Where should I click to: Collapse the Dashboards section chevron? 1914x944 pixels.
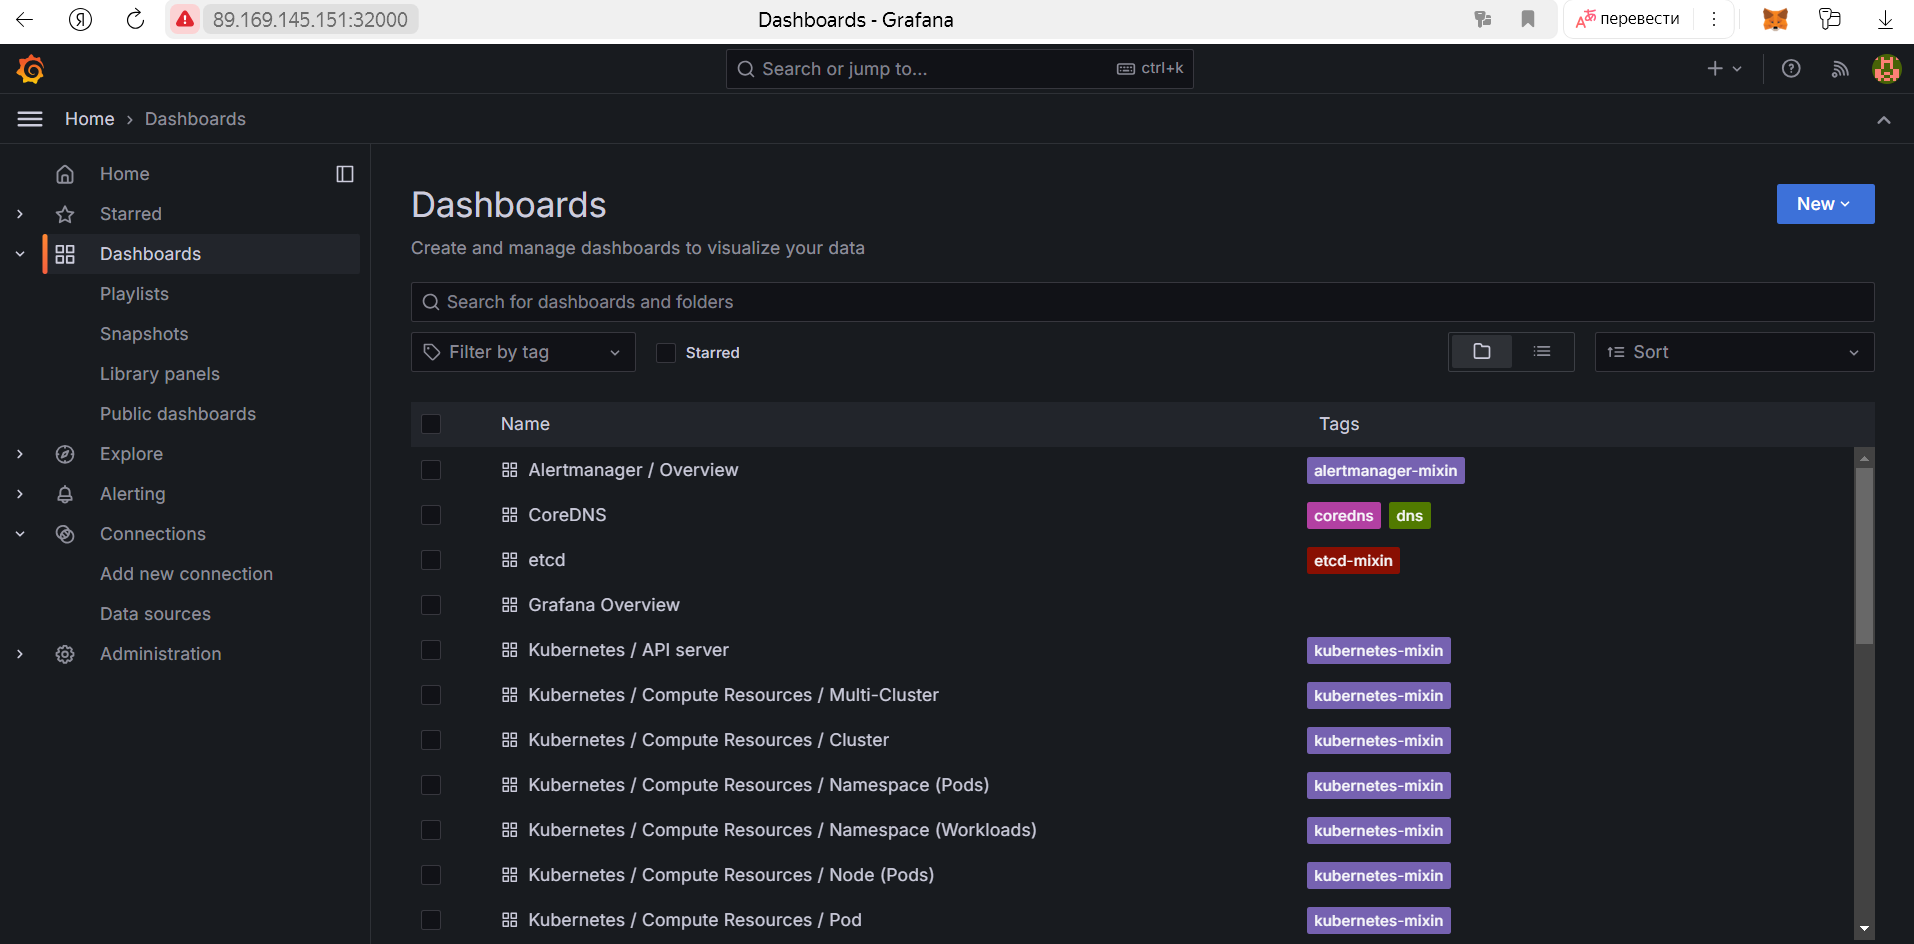click(x=20, y=254)
